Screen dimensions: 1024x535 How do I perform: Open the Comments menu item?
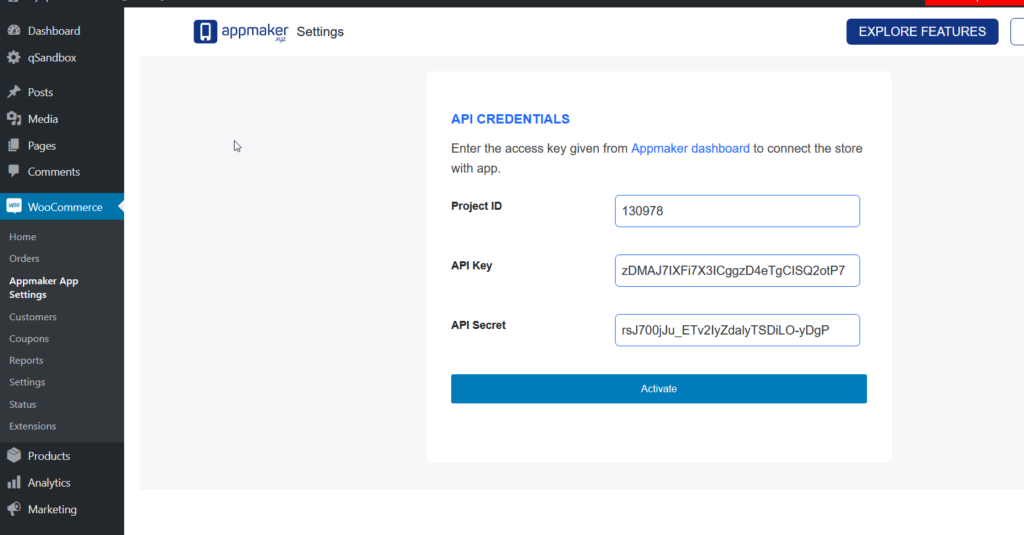[x=54, y=172]
